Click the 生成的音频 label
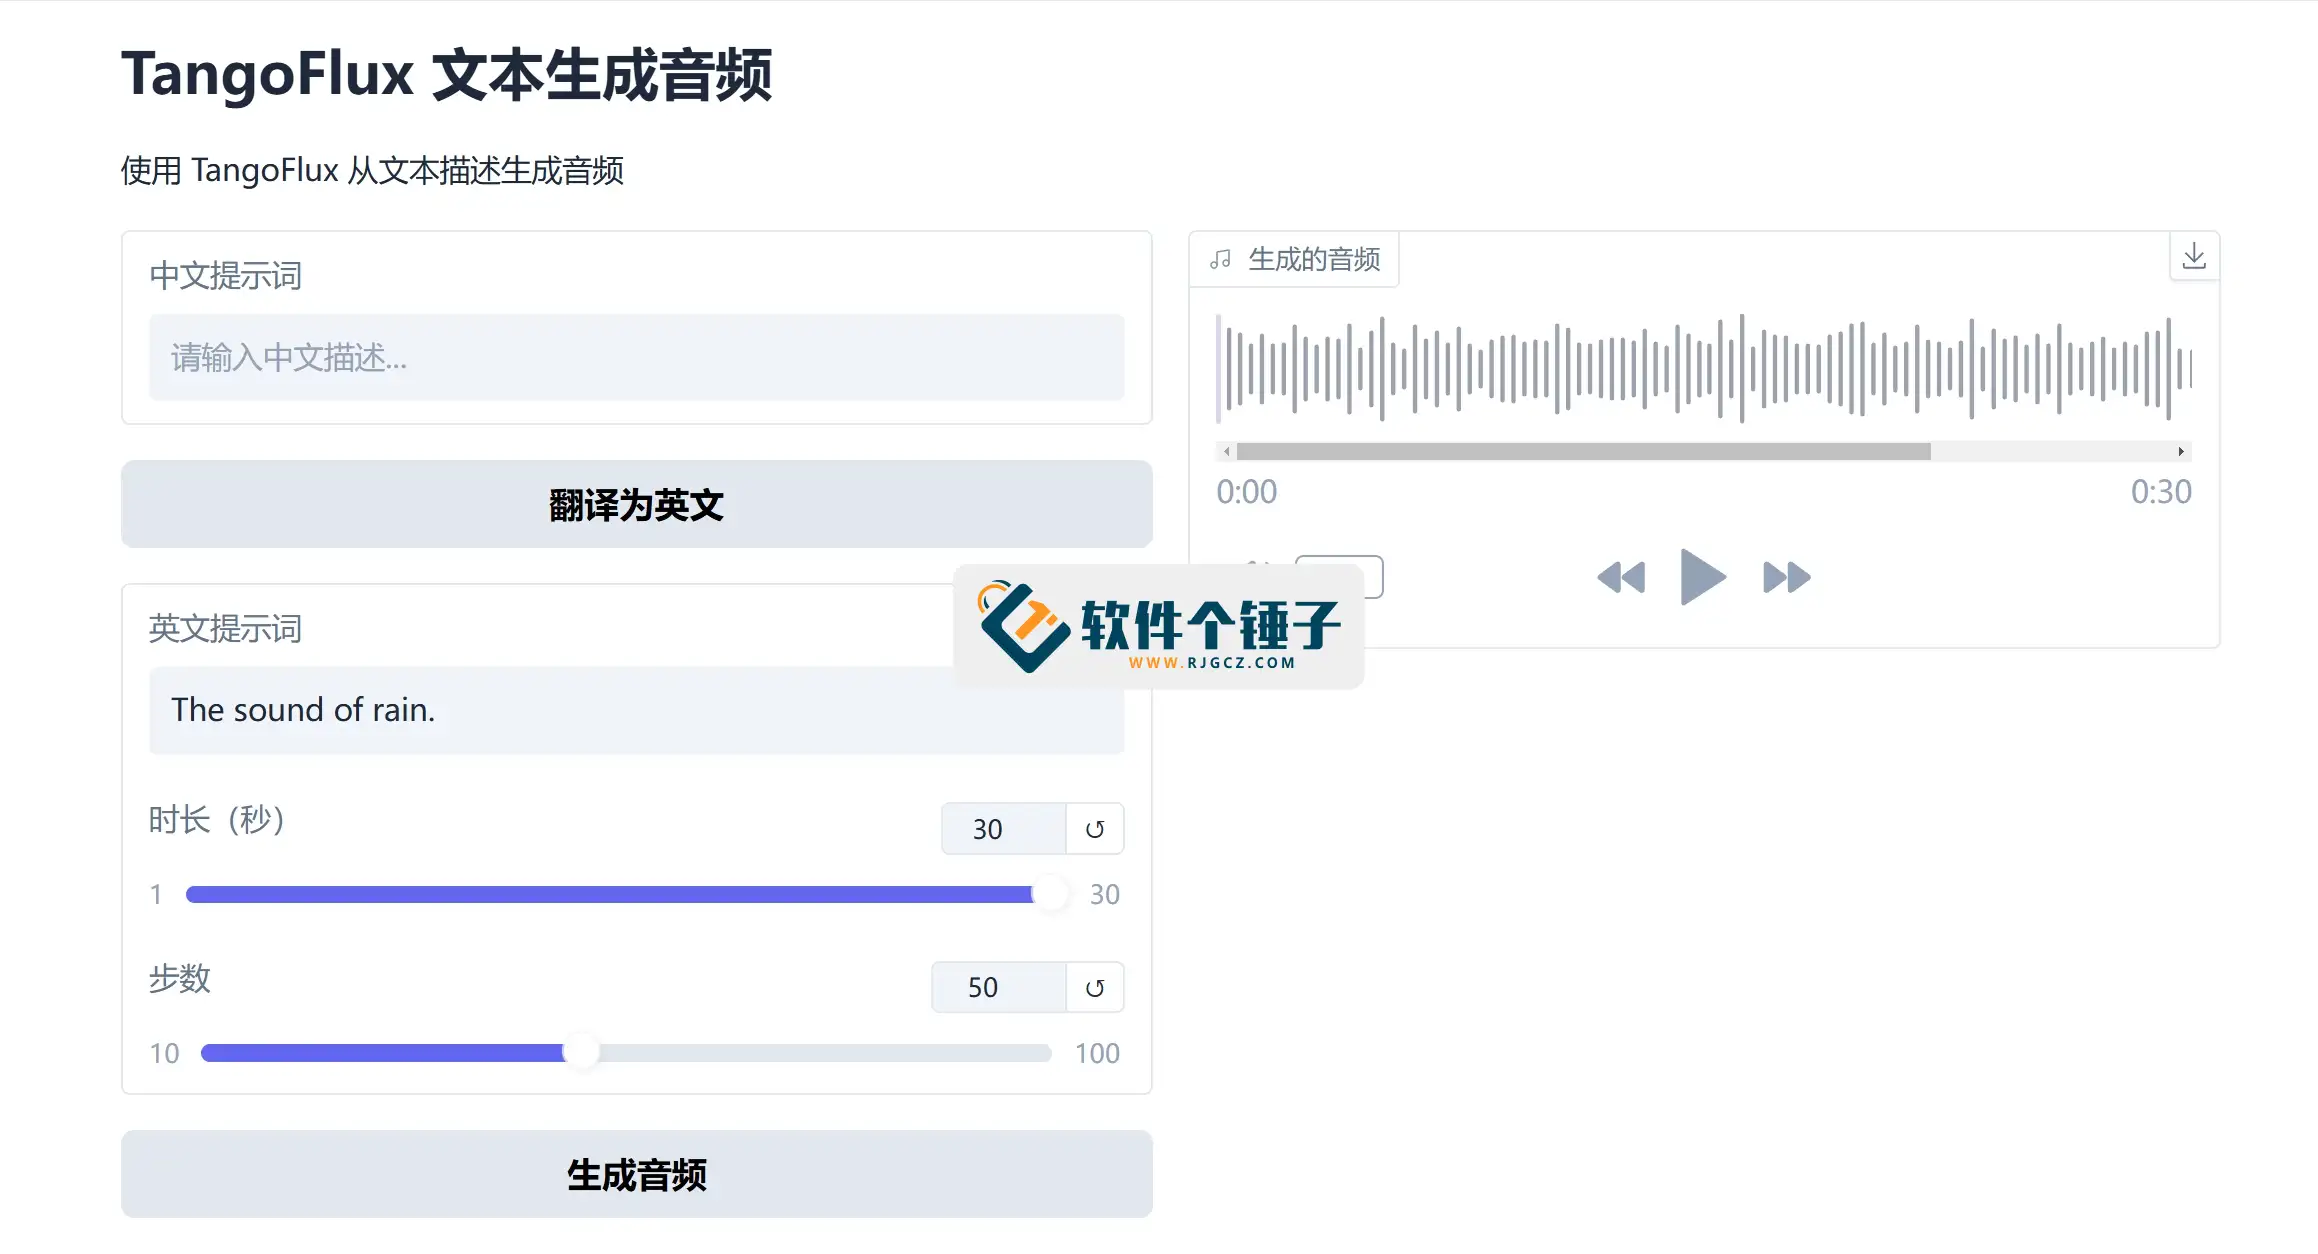This screenshot has width=2318, height=1254. 1314,260
